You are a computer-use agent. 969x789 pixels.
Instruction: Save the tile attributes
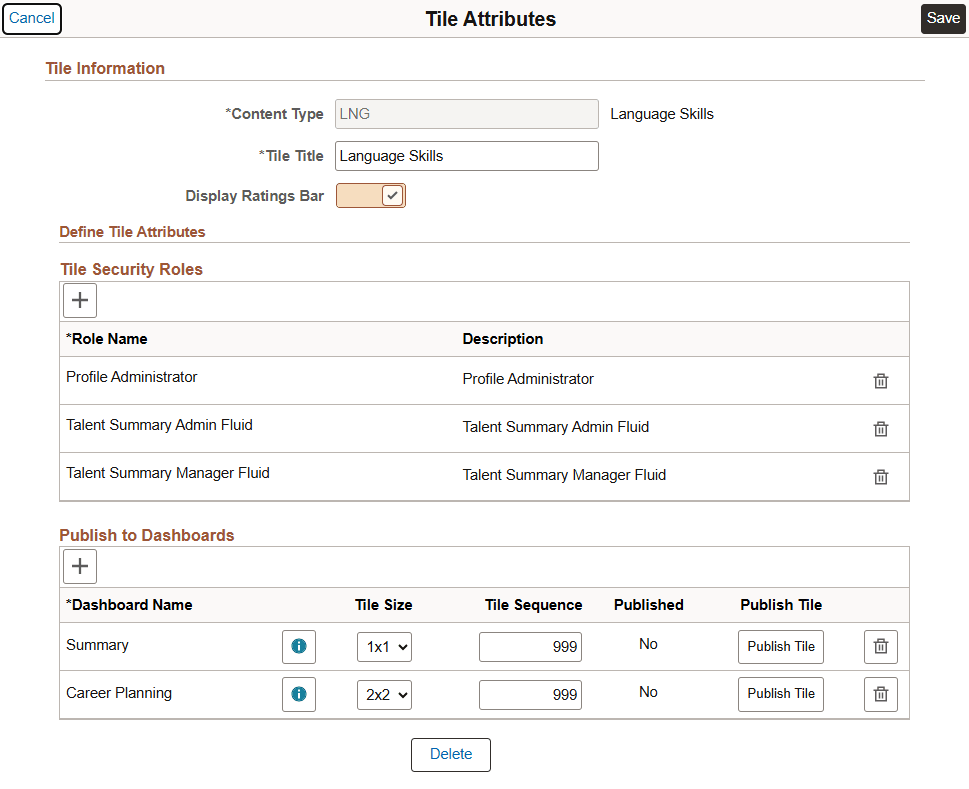pos(943,19)
